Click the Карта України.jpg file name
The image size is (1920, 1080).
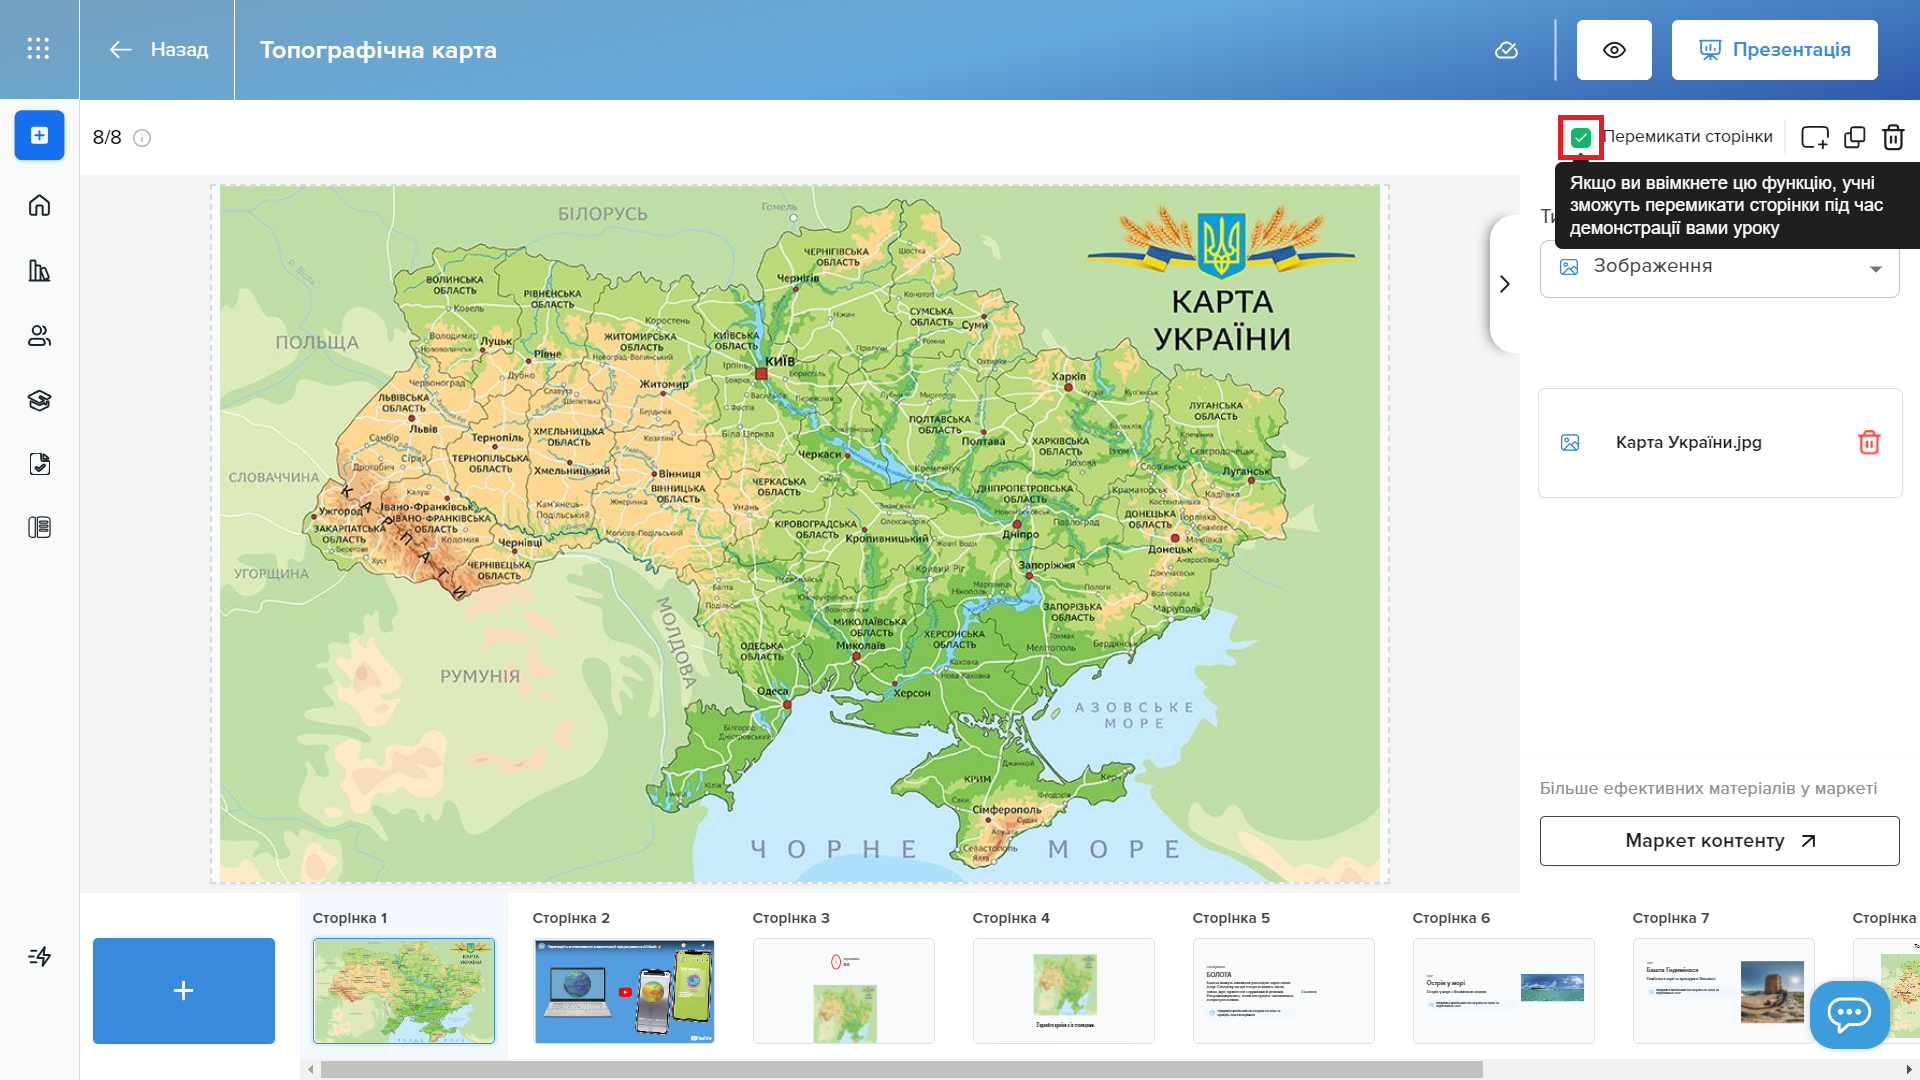pos(1688,442)
